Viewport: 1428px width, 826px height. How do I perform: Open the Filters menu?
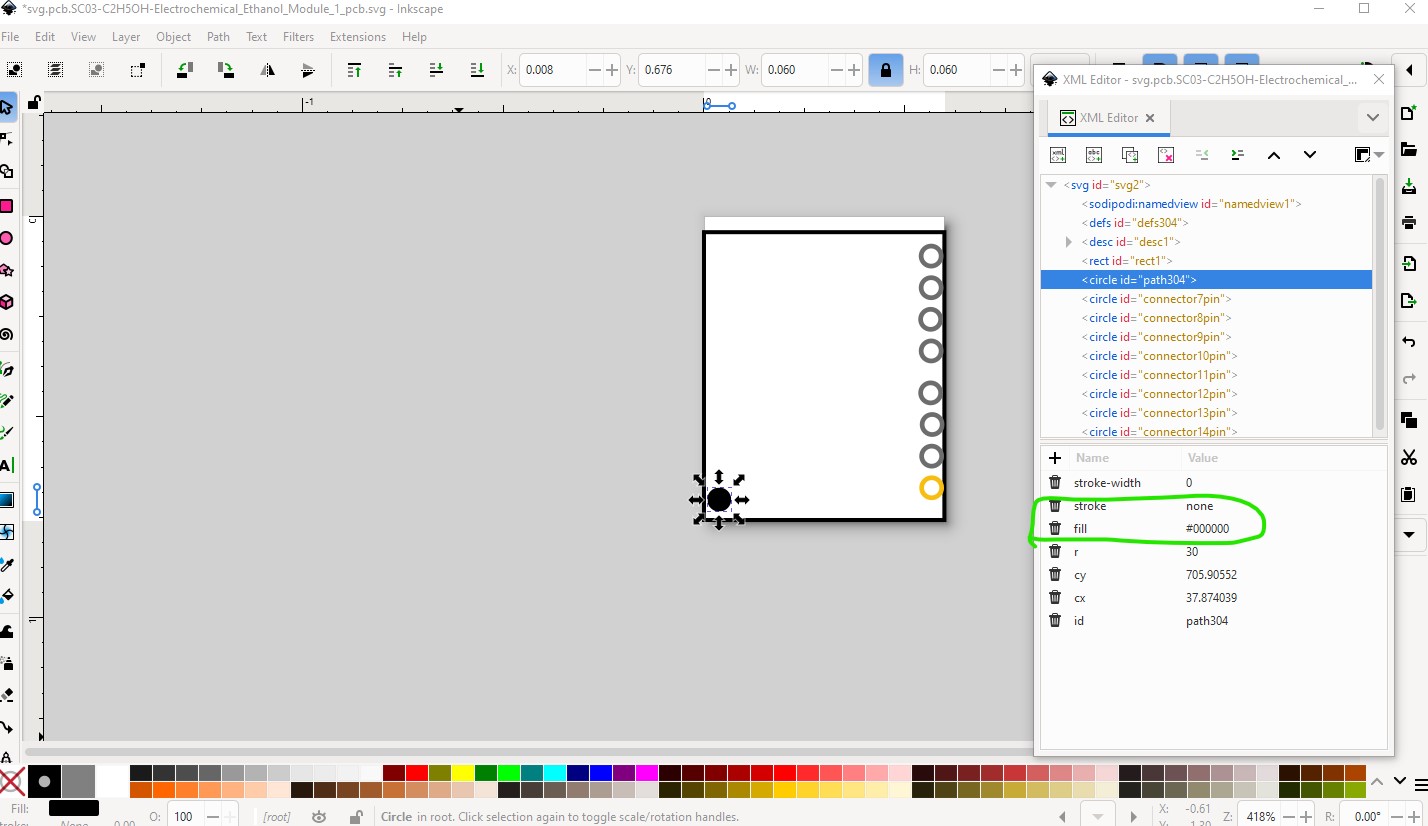coord(298,37)
